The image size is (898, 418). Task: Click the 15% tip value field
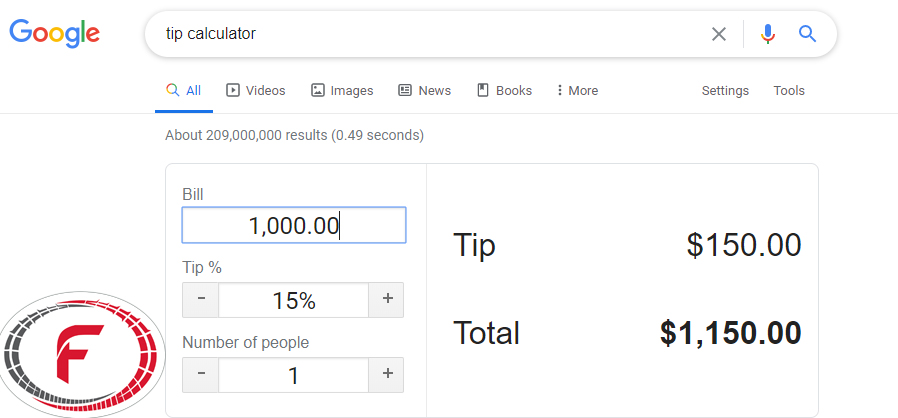point(293,299)
